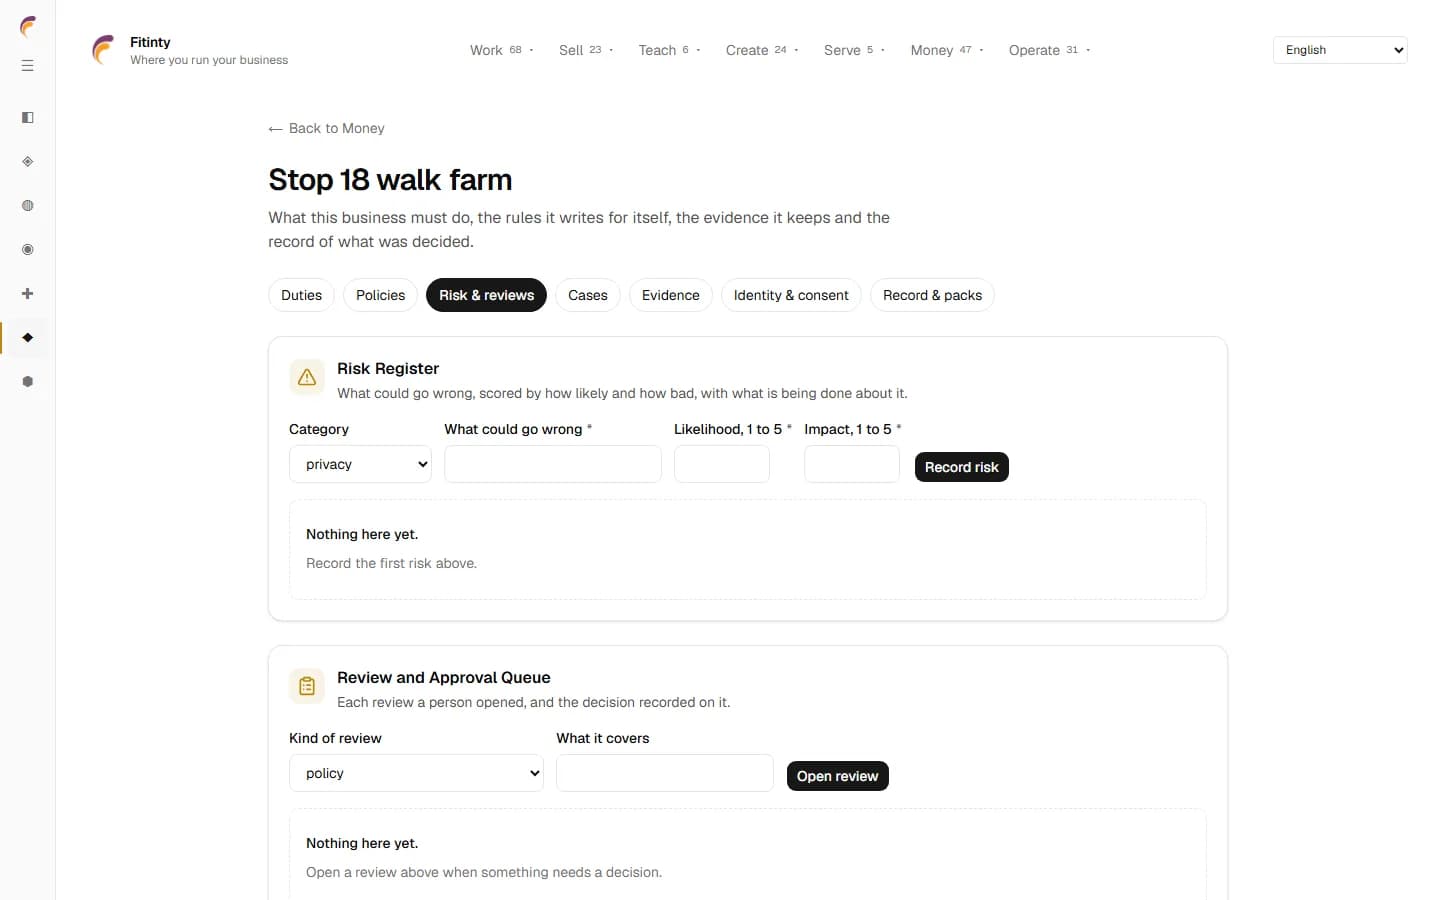1440x900 pixels.
Task: Expand the Operate menu
Action: pos(1049,50)
